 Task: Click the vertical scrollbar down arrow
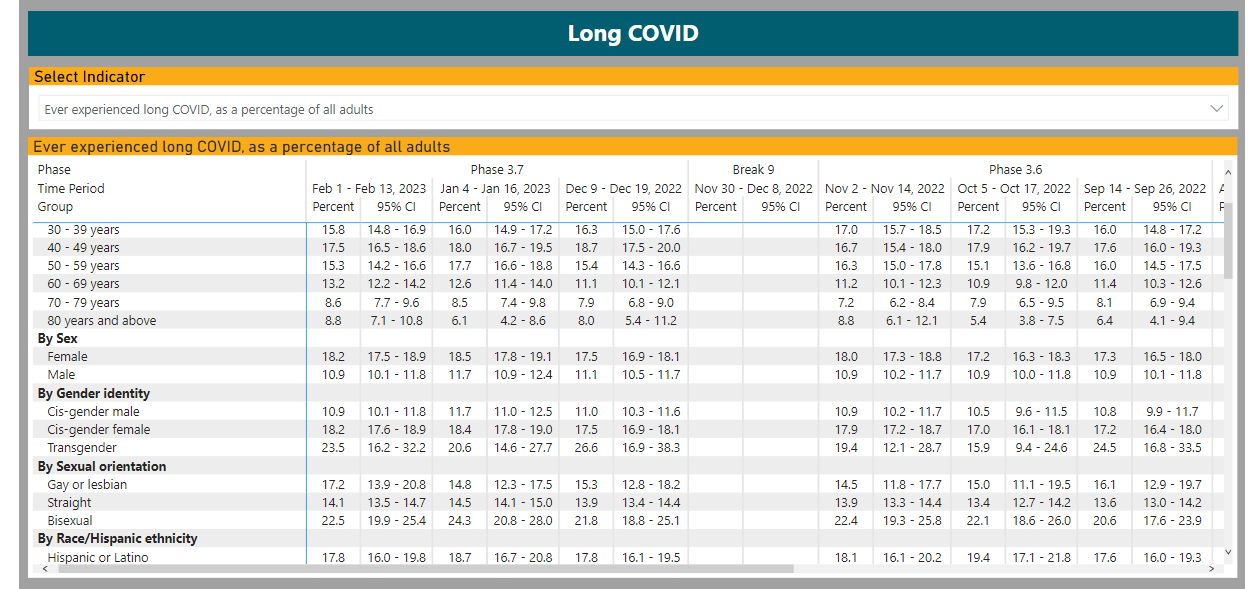(1229, 552)
